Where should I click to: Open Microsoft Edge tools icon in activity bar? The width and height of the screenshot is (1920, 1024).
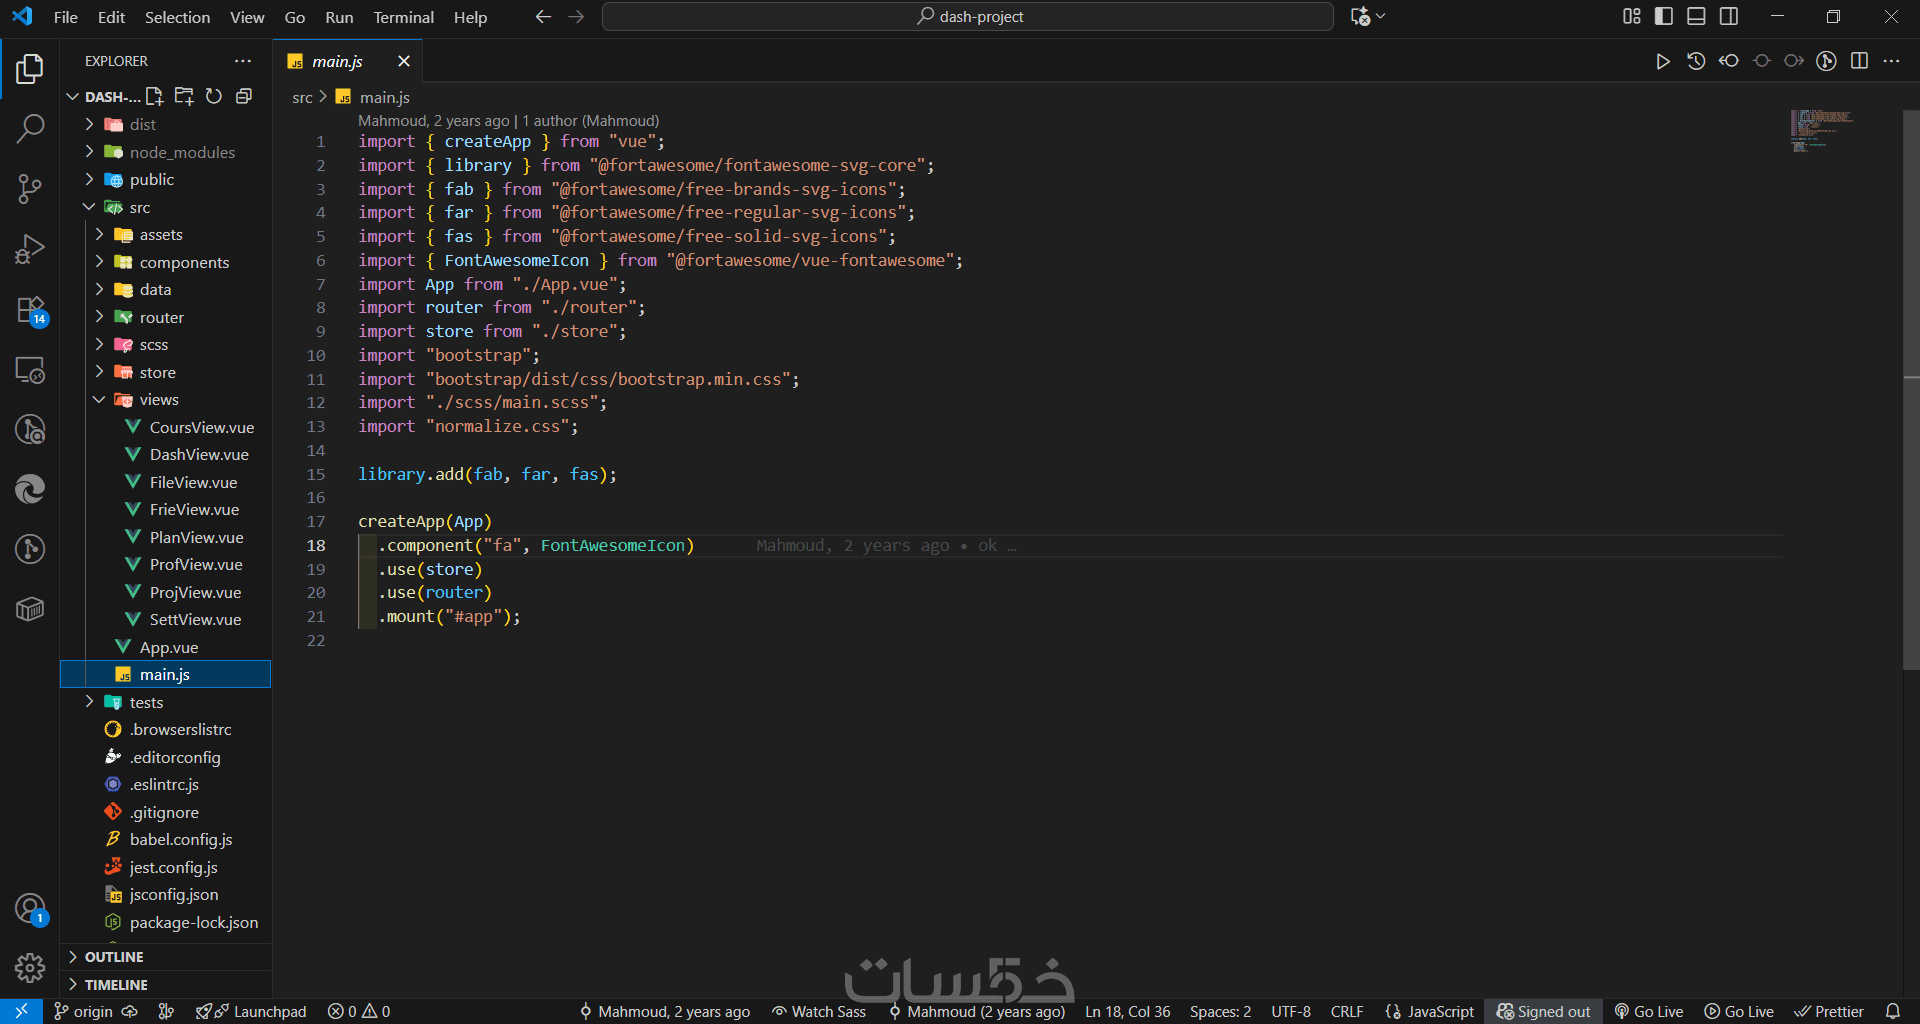tap(30, 489)
